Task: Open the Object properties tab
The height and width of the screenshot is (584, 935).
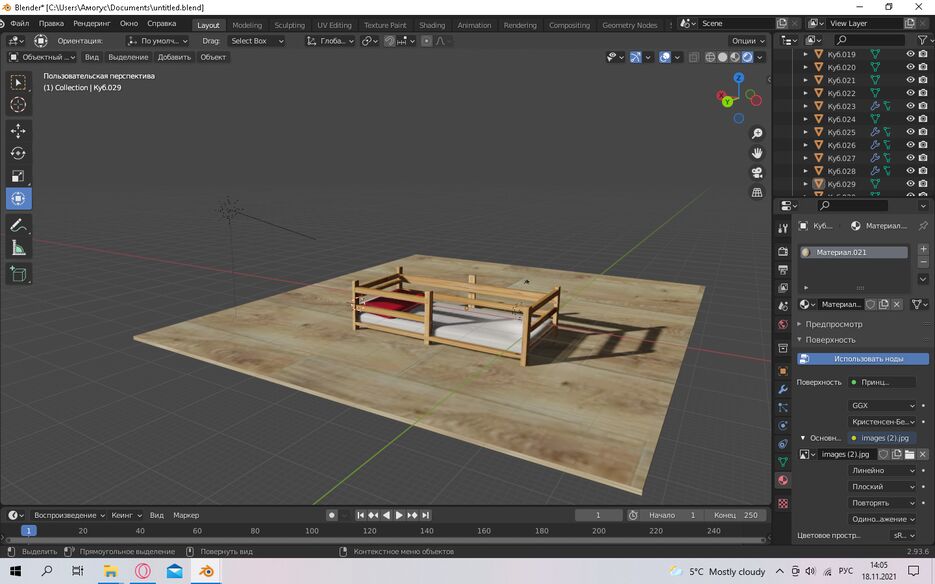Action: [x=783, y=371]
